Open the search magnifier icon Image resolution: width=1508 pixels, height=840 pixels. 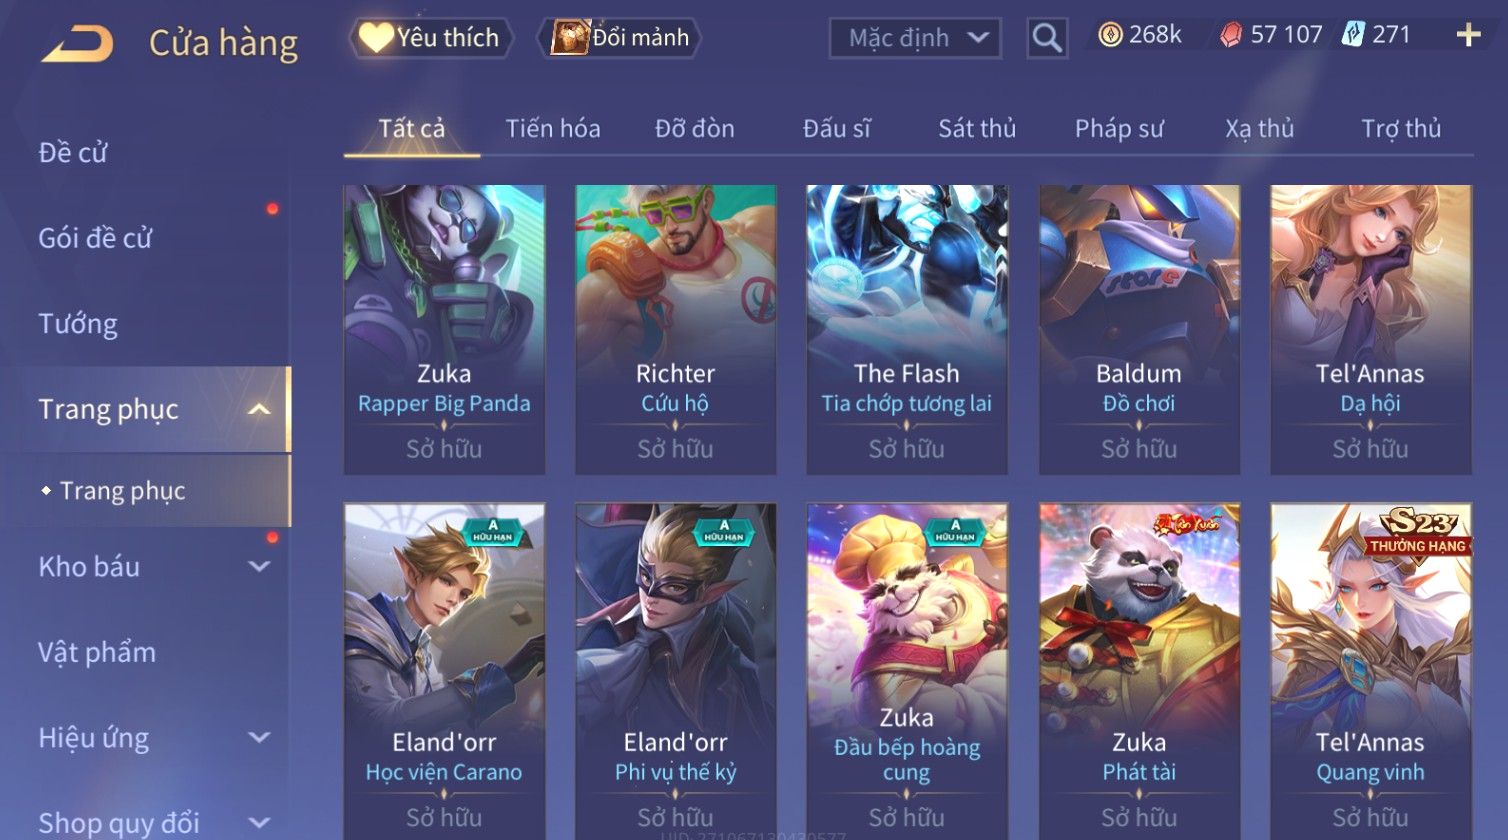coord(1047,38)
